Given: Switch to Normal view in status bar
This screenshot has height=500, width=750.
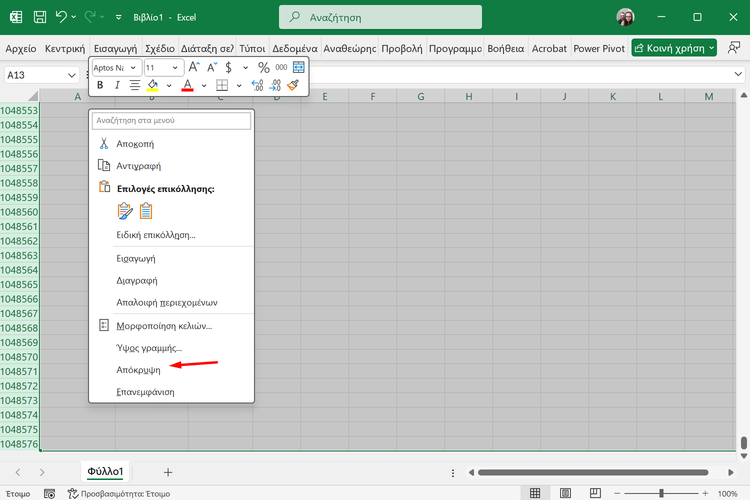Looking at the screenshot, I should point(536,493).
